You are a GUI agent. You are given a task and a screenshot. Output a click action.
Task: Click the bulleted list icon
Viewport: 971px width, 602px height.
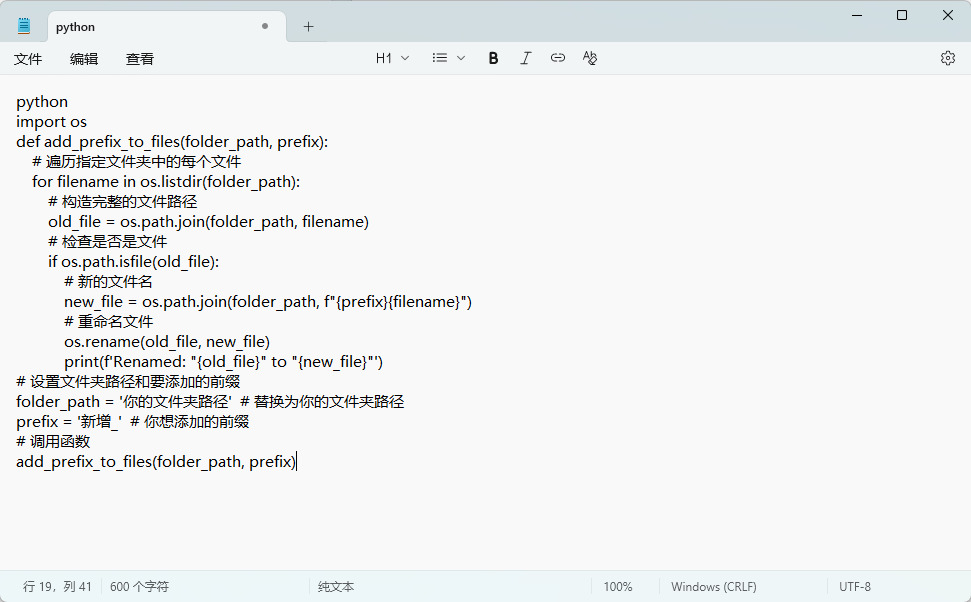pos(440,58)
